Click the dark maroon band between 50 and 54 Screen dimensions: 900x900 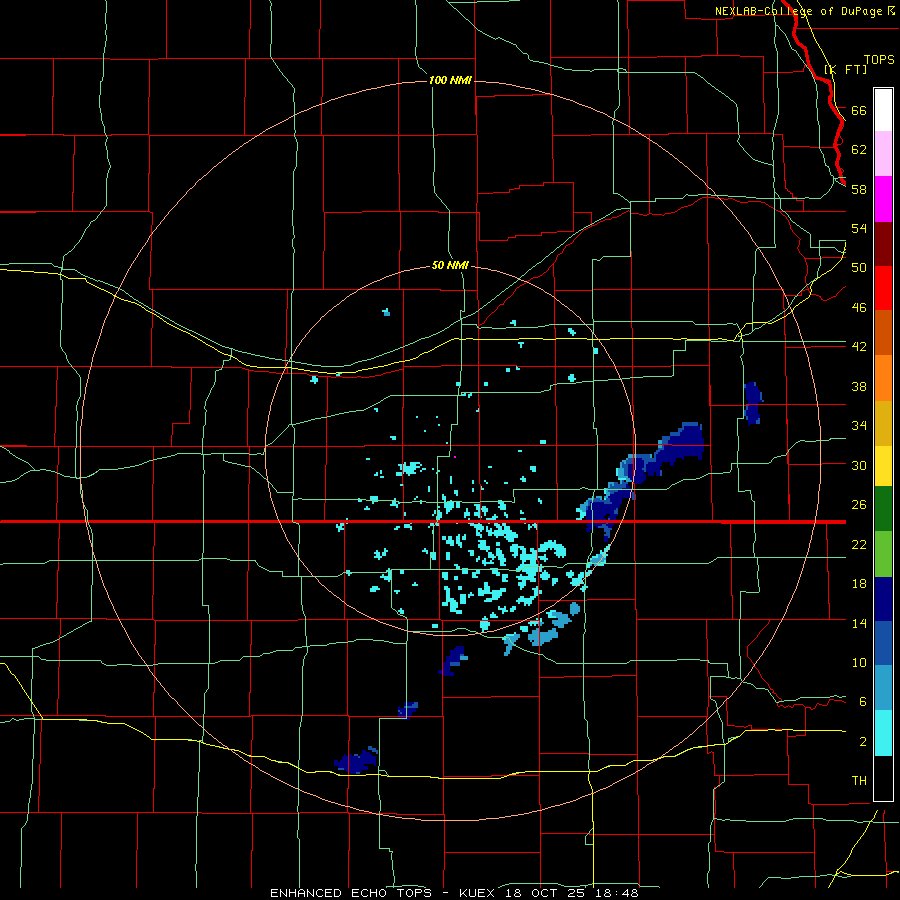[x=883, y=243]
